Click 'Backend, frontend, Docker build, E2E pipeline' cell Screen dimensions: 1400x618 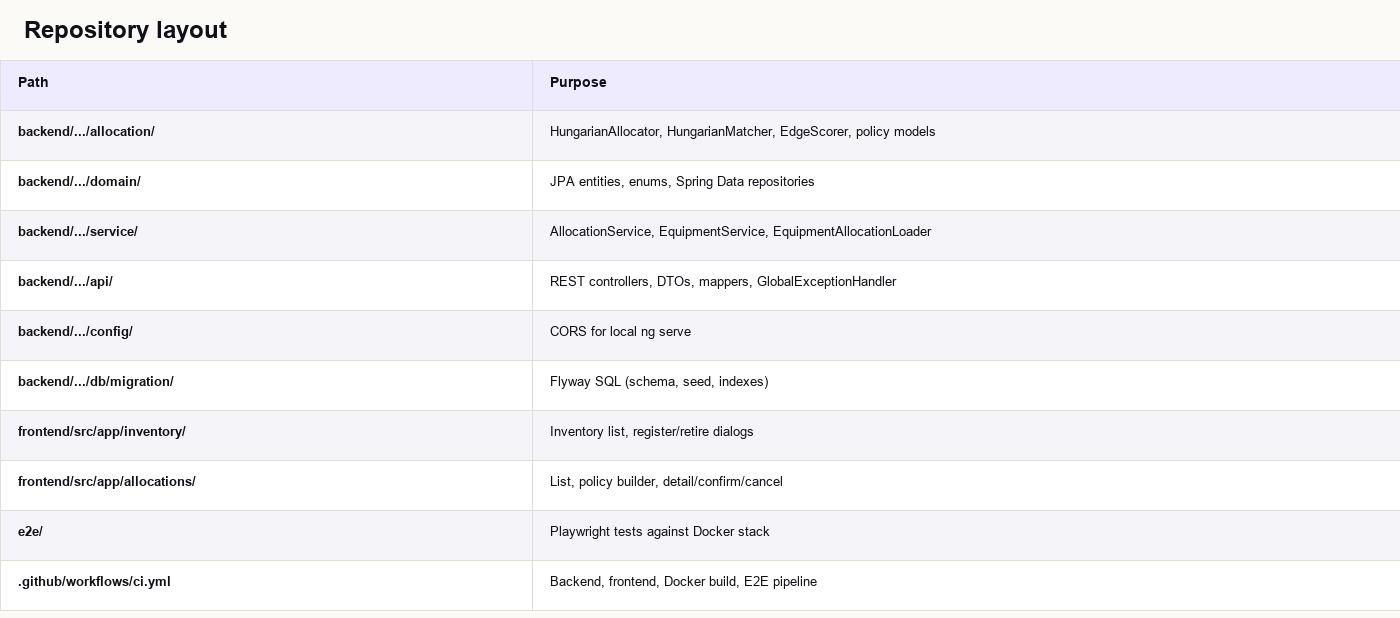[x=966, y=585]
